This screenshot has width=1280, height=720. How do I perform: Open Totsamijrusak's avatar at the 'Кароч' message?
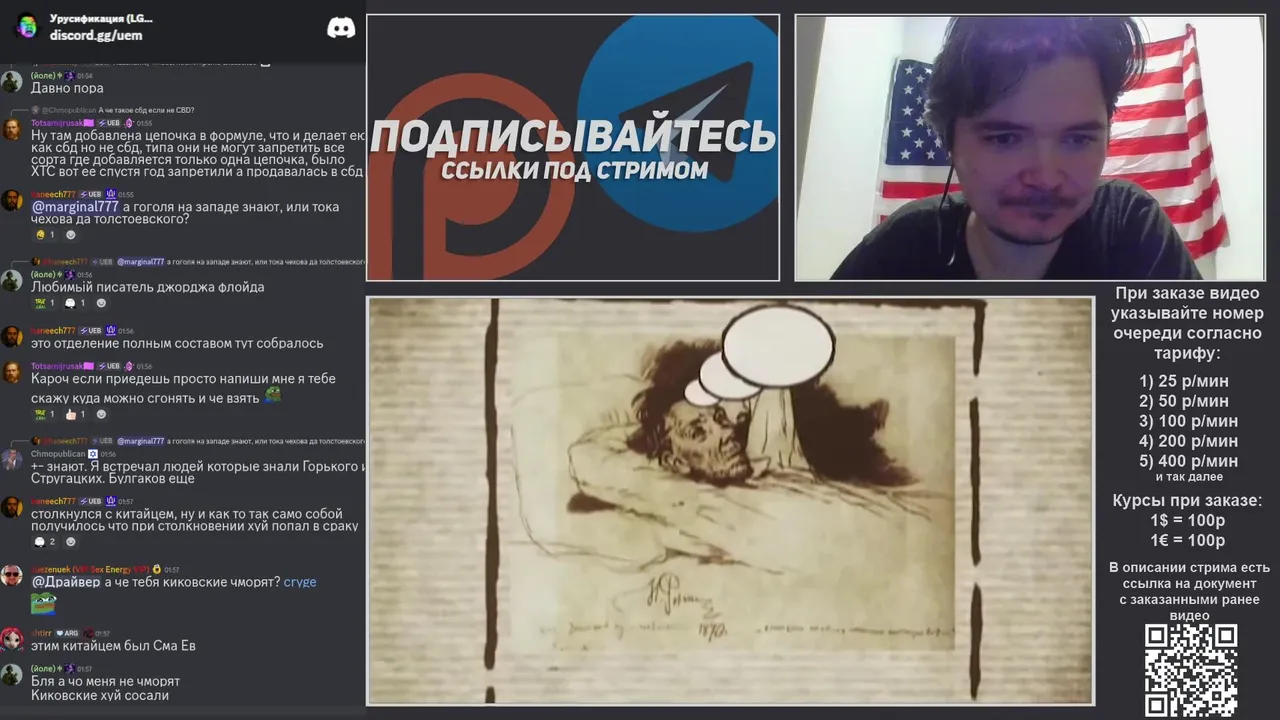pyautogui.click(x=12, y=373)
